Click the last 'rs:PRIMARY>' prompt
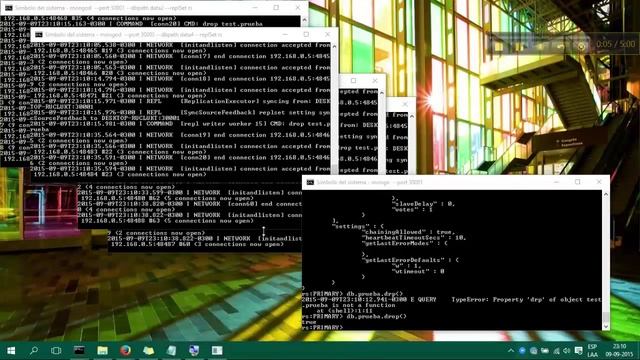This screenshot has height=360, width=640. [x=322, y=327]
